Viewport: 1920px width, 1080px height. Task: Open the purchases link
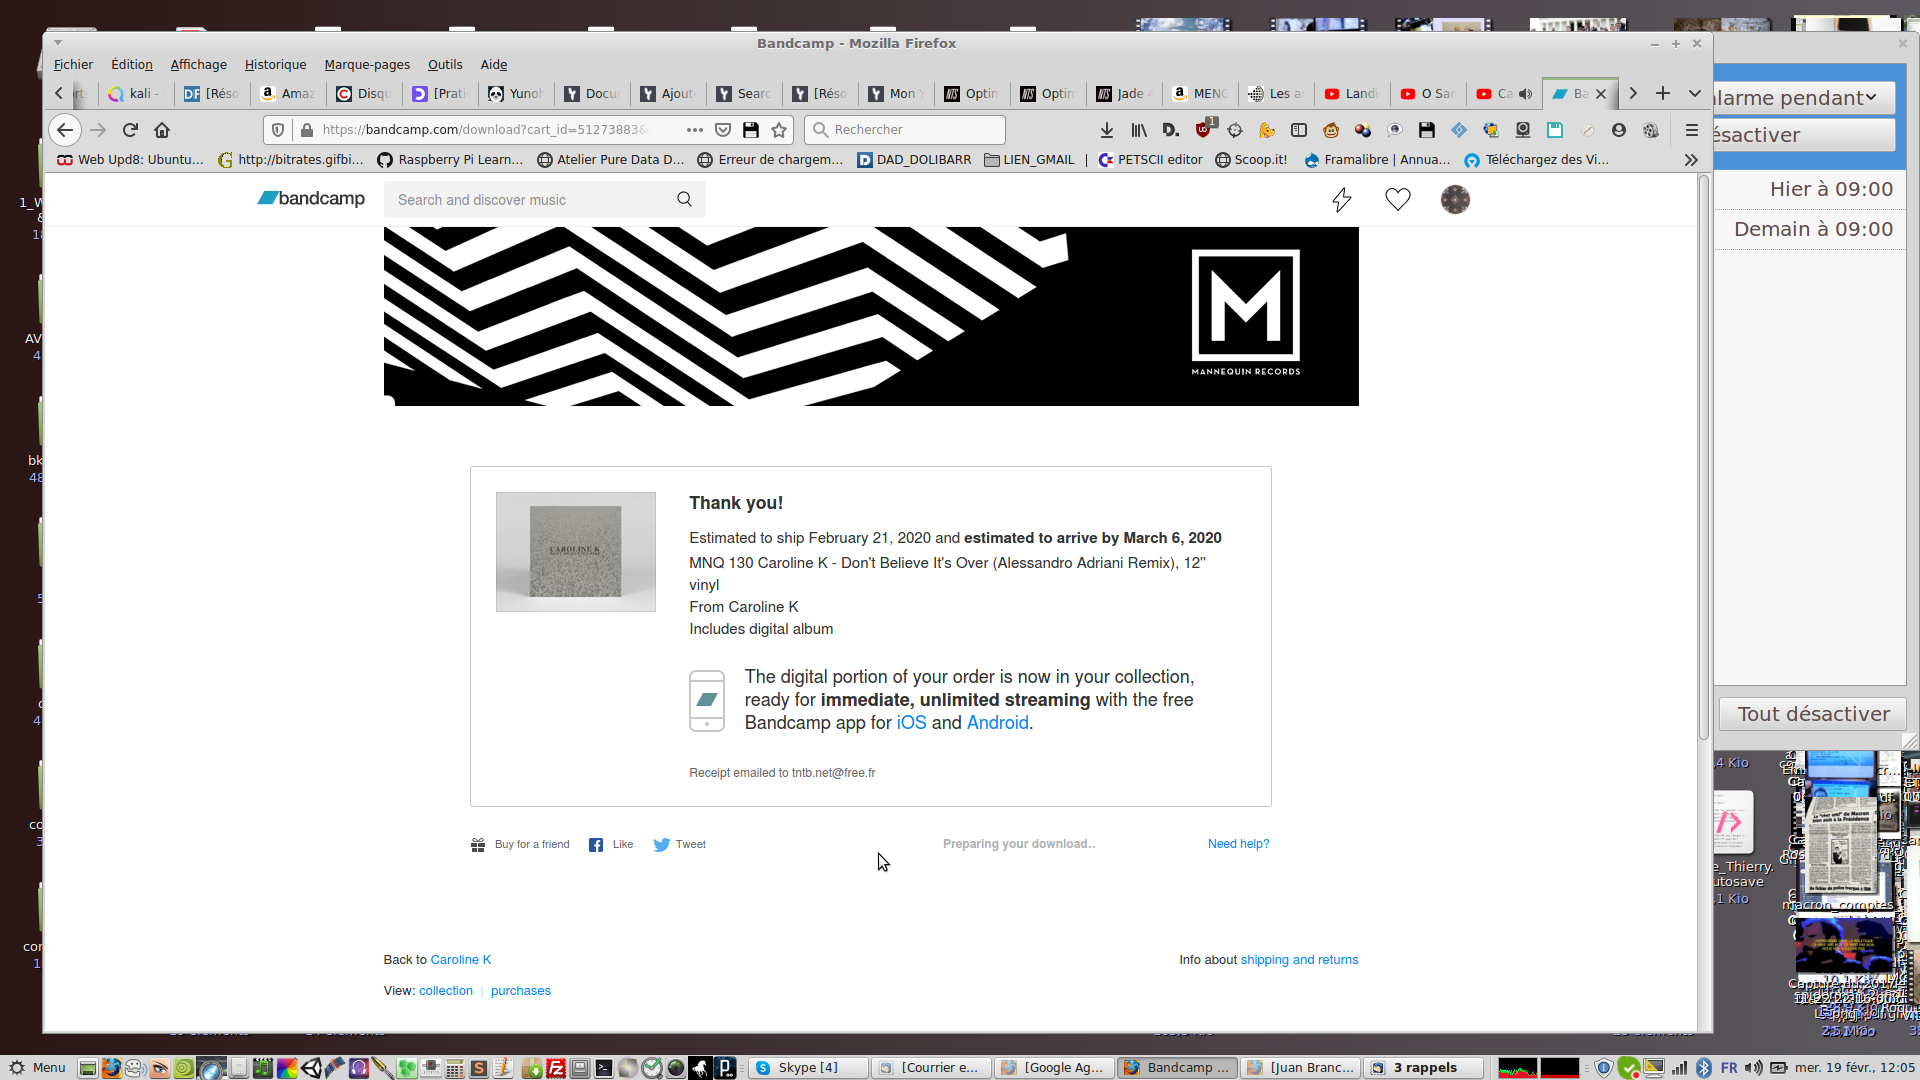[x=520, y=991]
